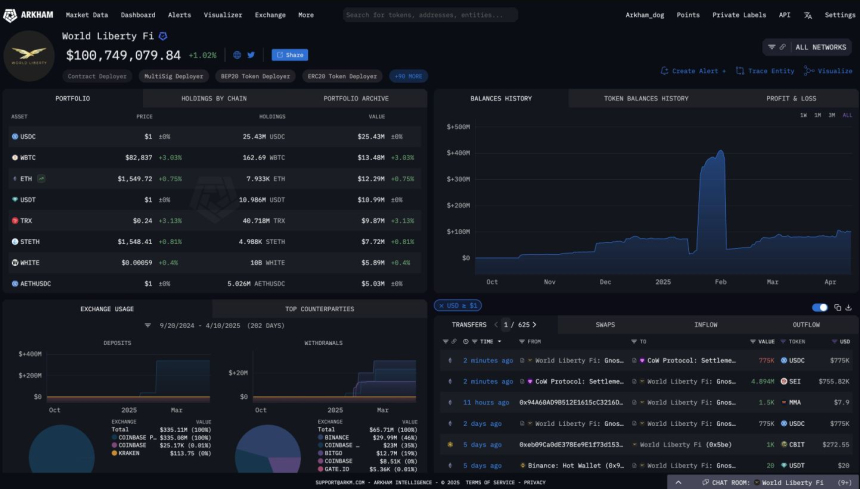Screen dimensions: 860x489
Task: Switch to the TOKEN BALANCES HISTORY tab
Action: (x=646, y=99)
